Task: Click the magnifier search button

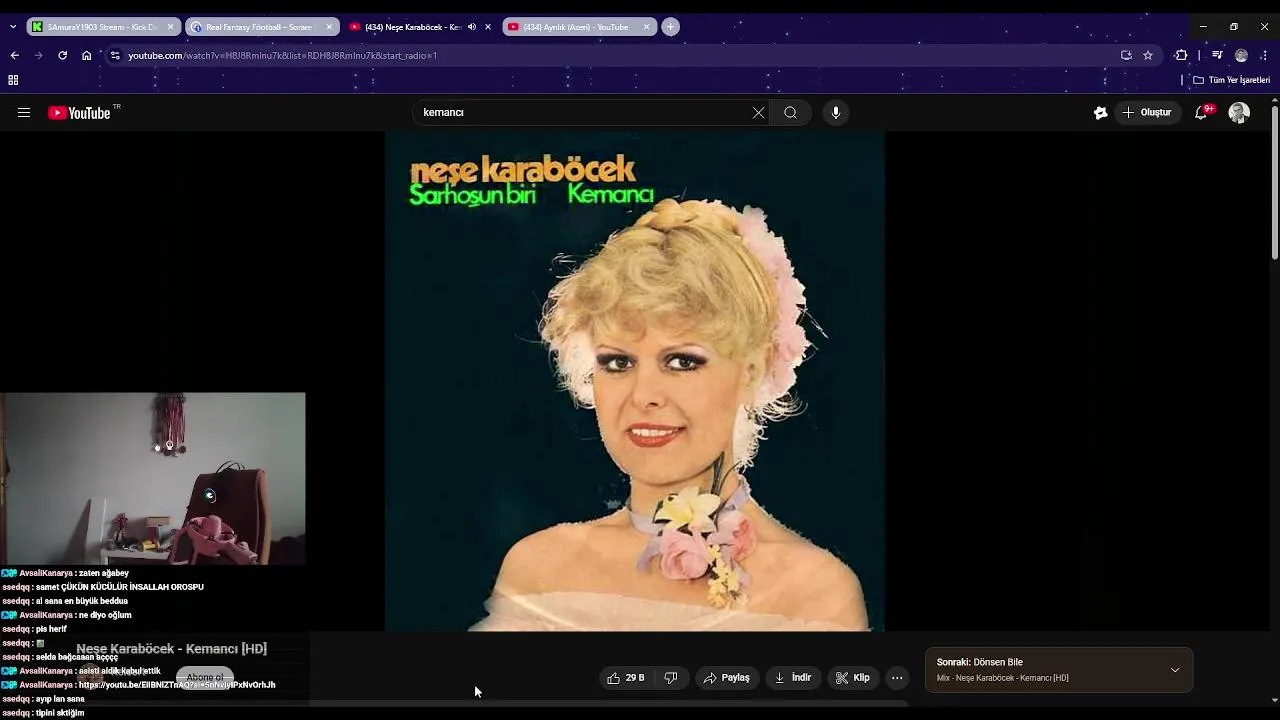Action: click(791, 113)
